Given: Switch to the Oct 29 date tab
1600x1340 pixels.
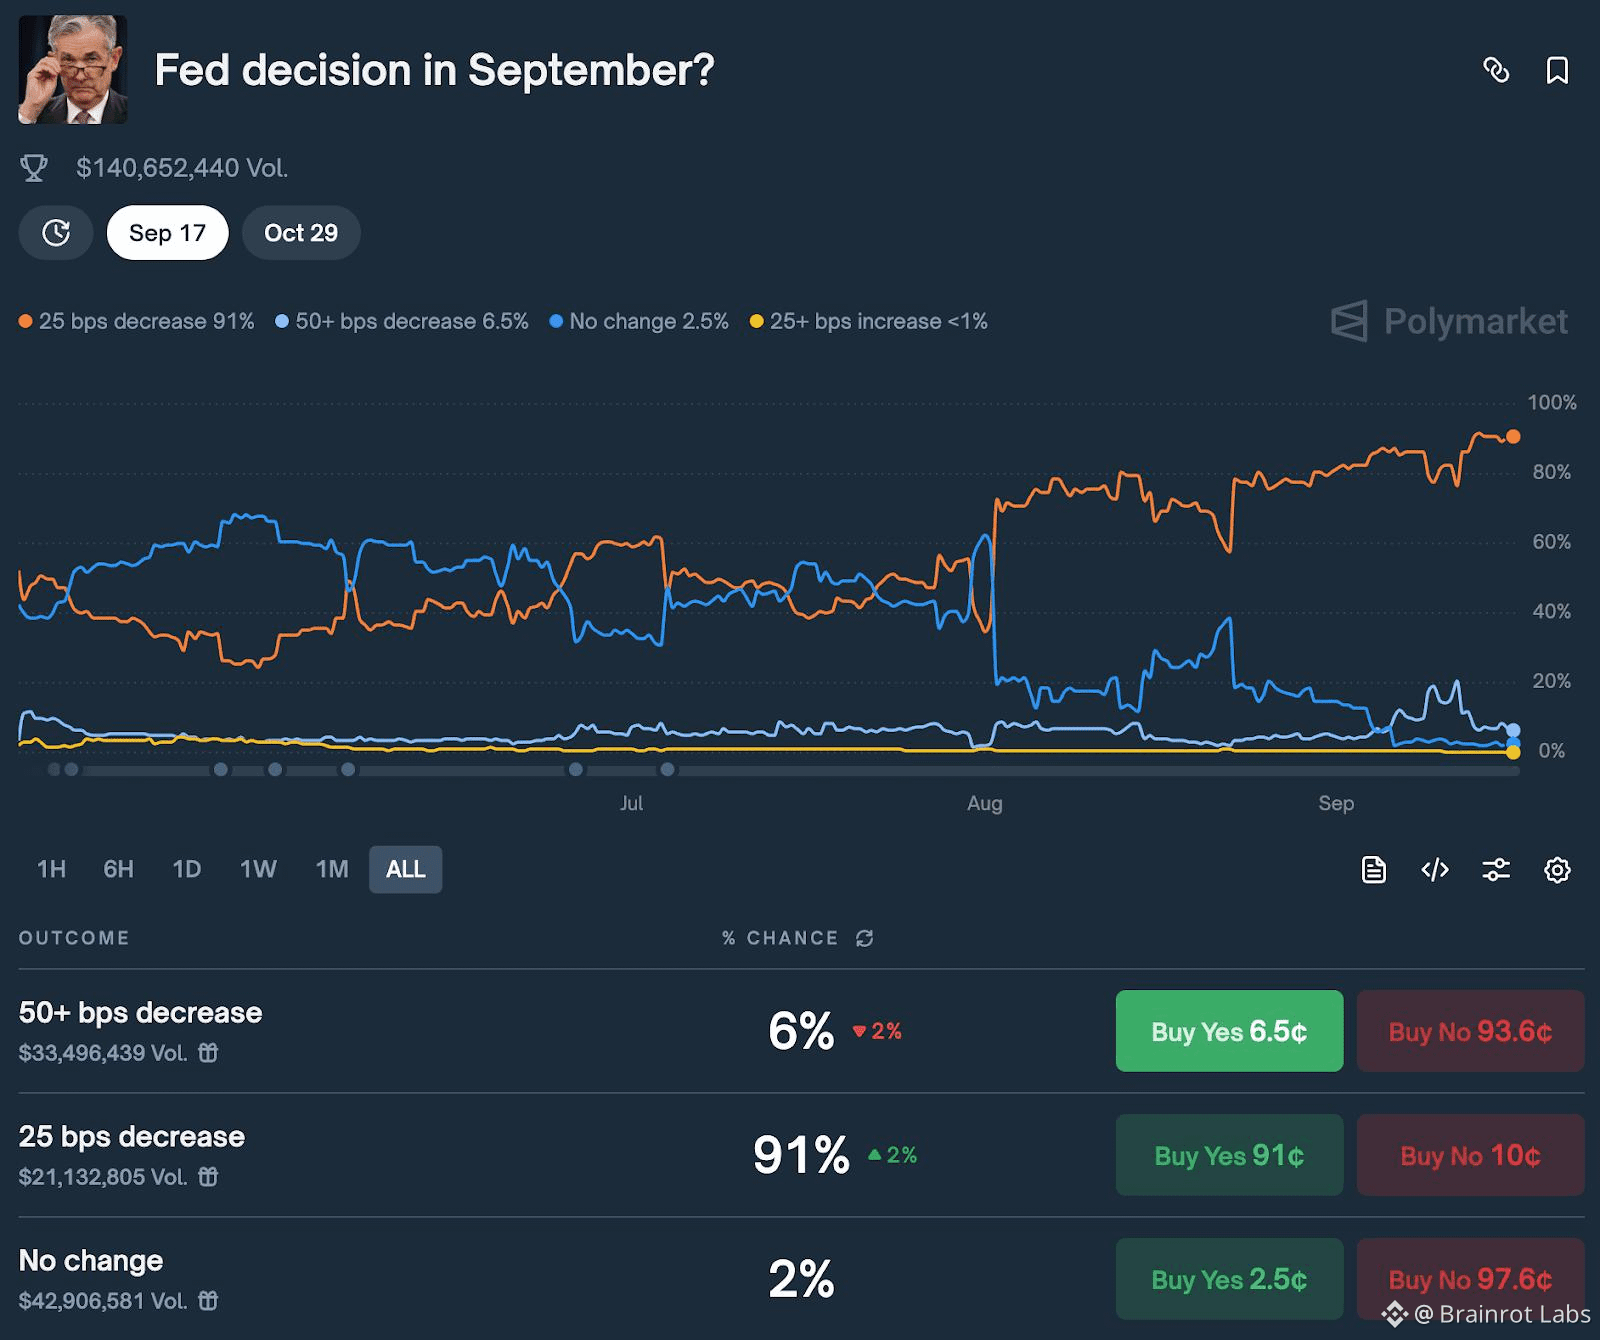Looking at the screenshot, I should click(301, 233).
